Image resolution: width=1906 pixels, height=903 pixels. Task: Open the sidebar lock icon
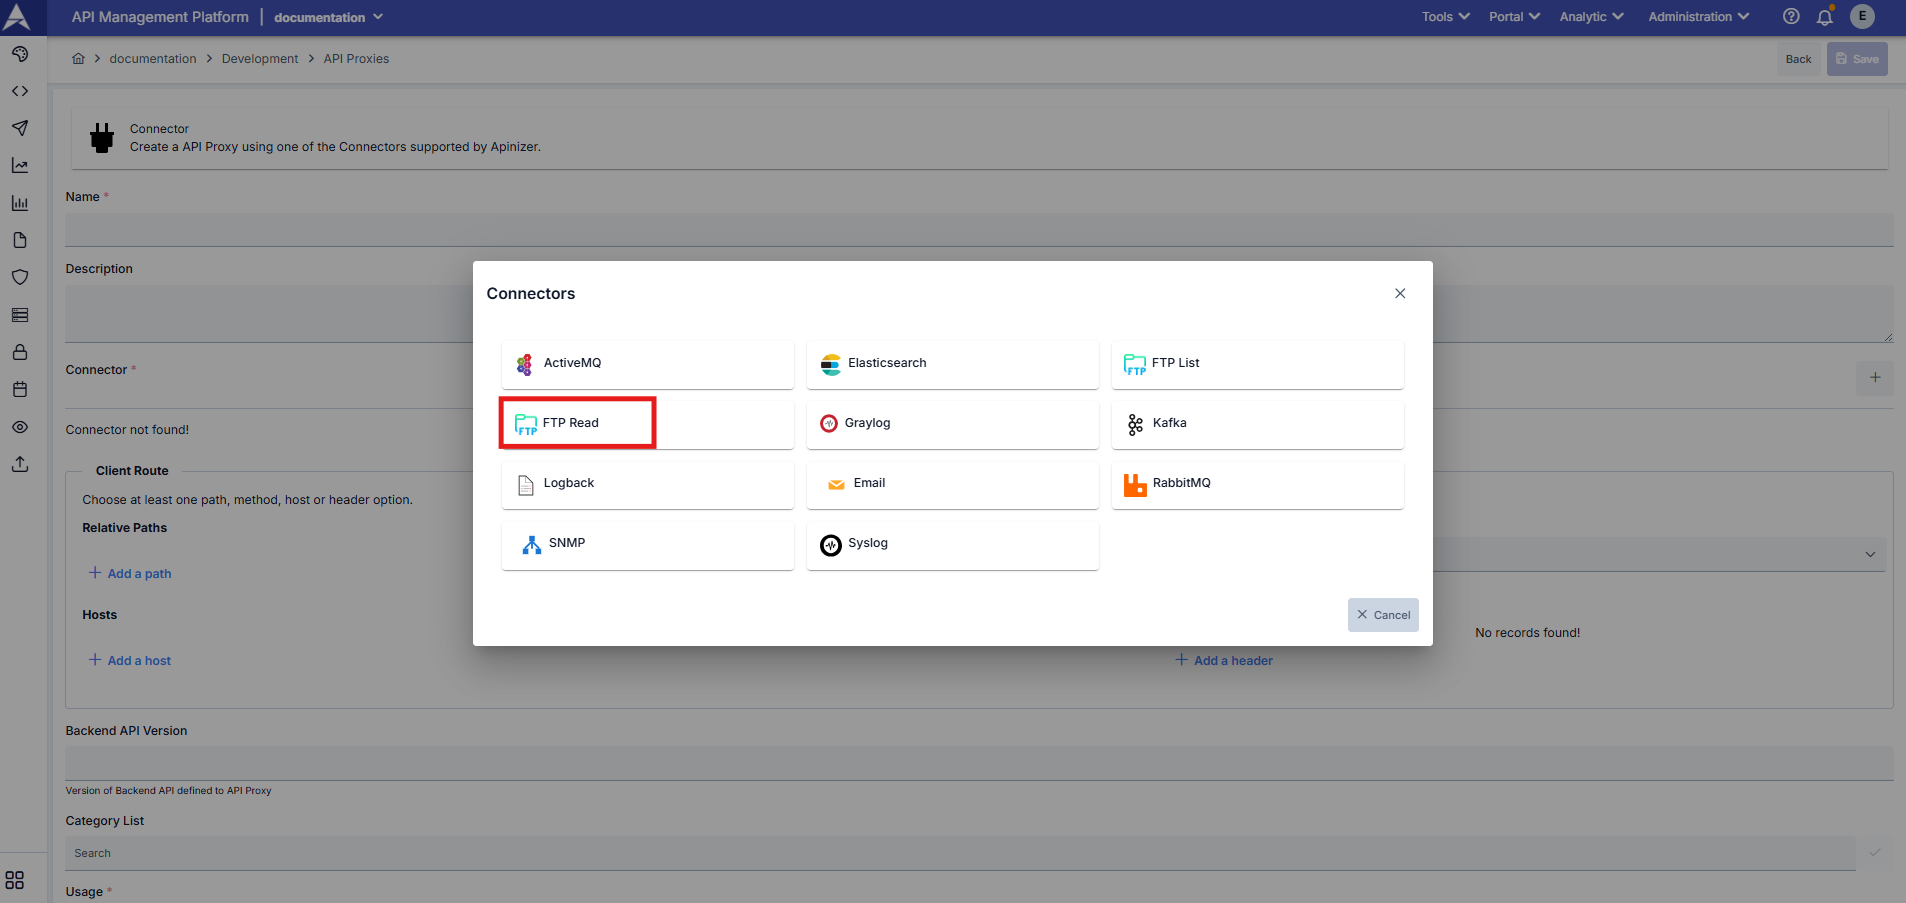click(20, 352)
